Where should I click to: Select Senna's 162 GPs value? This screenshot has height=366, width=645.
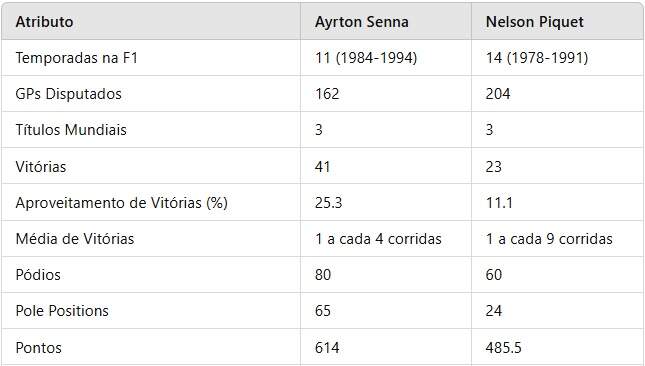[327, 94]
